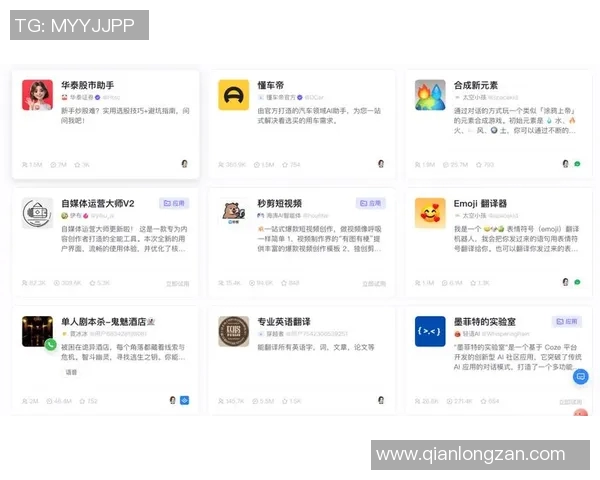Click the chat count icon on Emoji 翻译器 card

445,283
